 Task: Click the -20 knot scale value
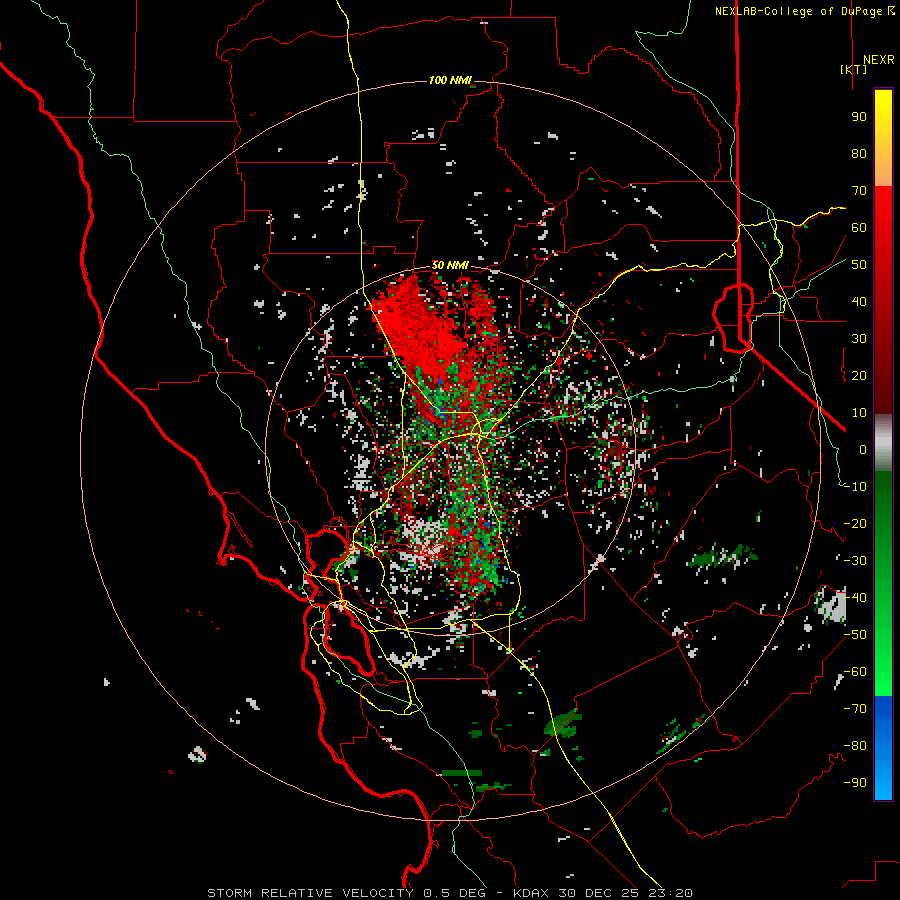(855, 524)
